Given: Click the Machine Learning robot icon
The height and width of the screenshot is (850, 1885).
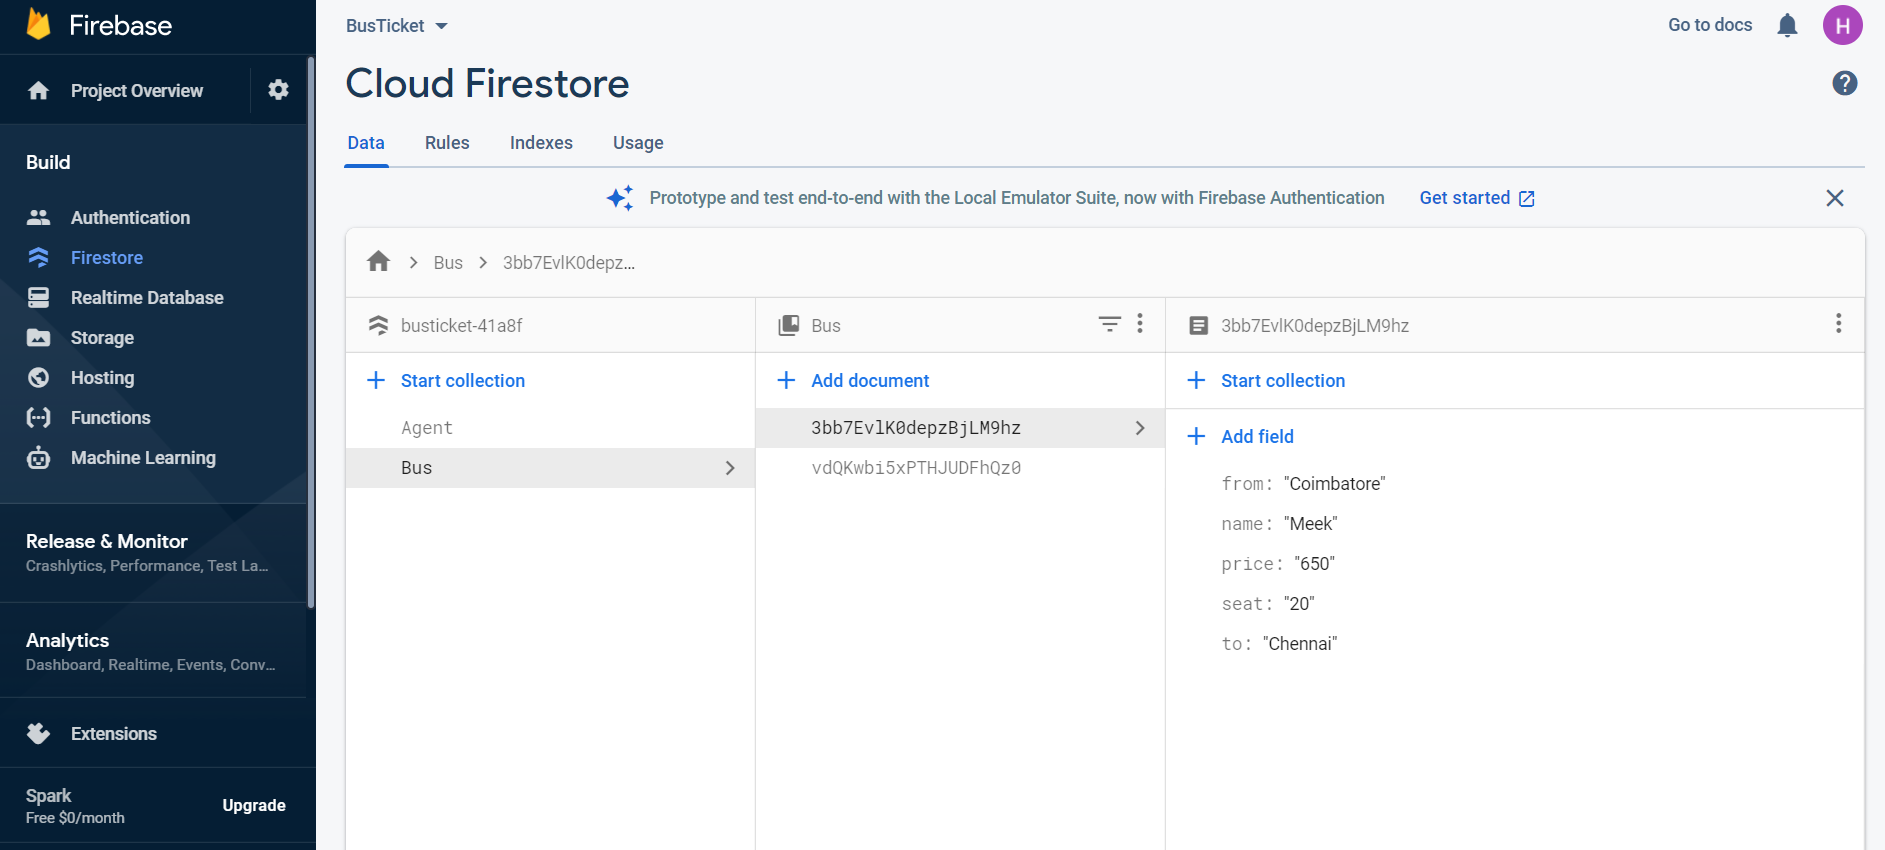Looking at the screenshot, I should click(x=38, y=457).
